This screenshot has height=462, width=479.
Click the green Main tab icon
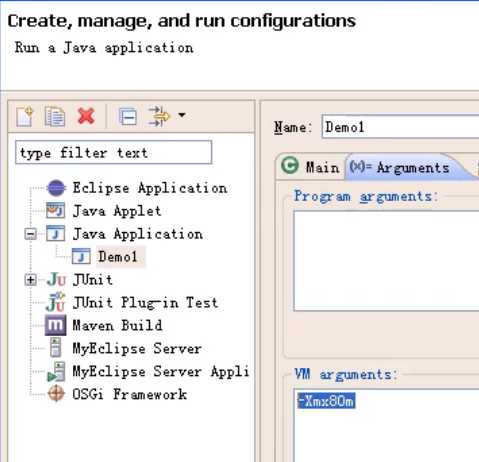coord(289,165)
